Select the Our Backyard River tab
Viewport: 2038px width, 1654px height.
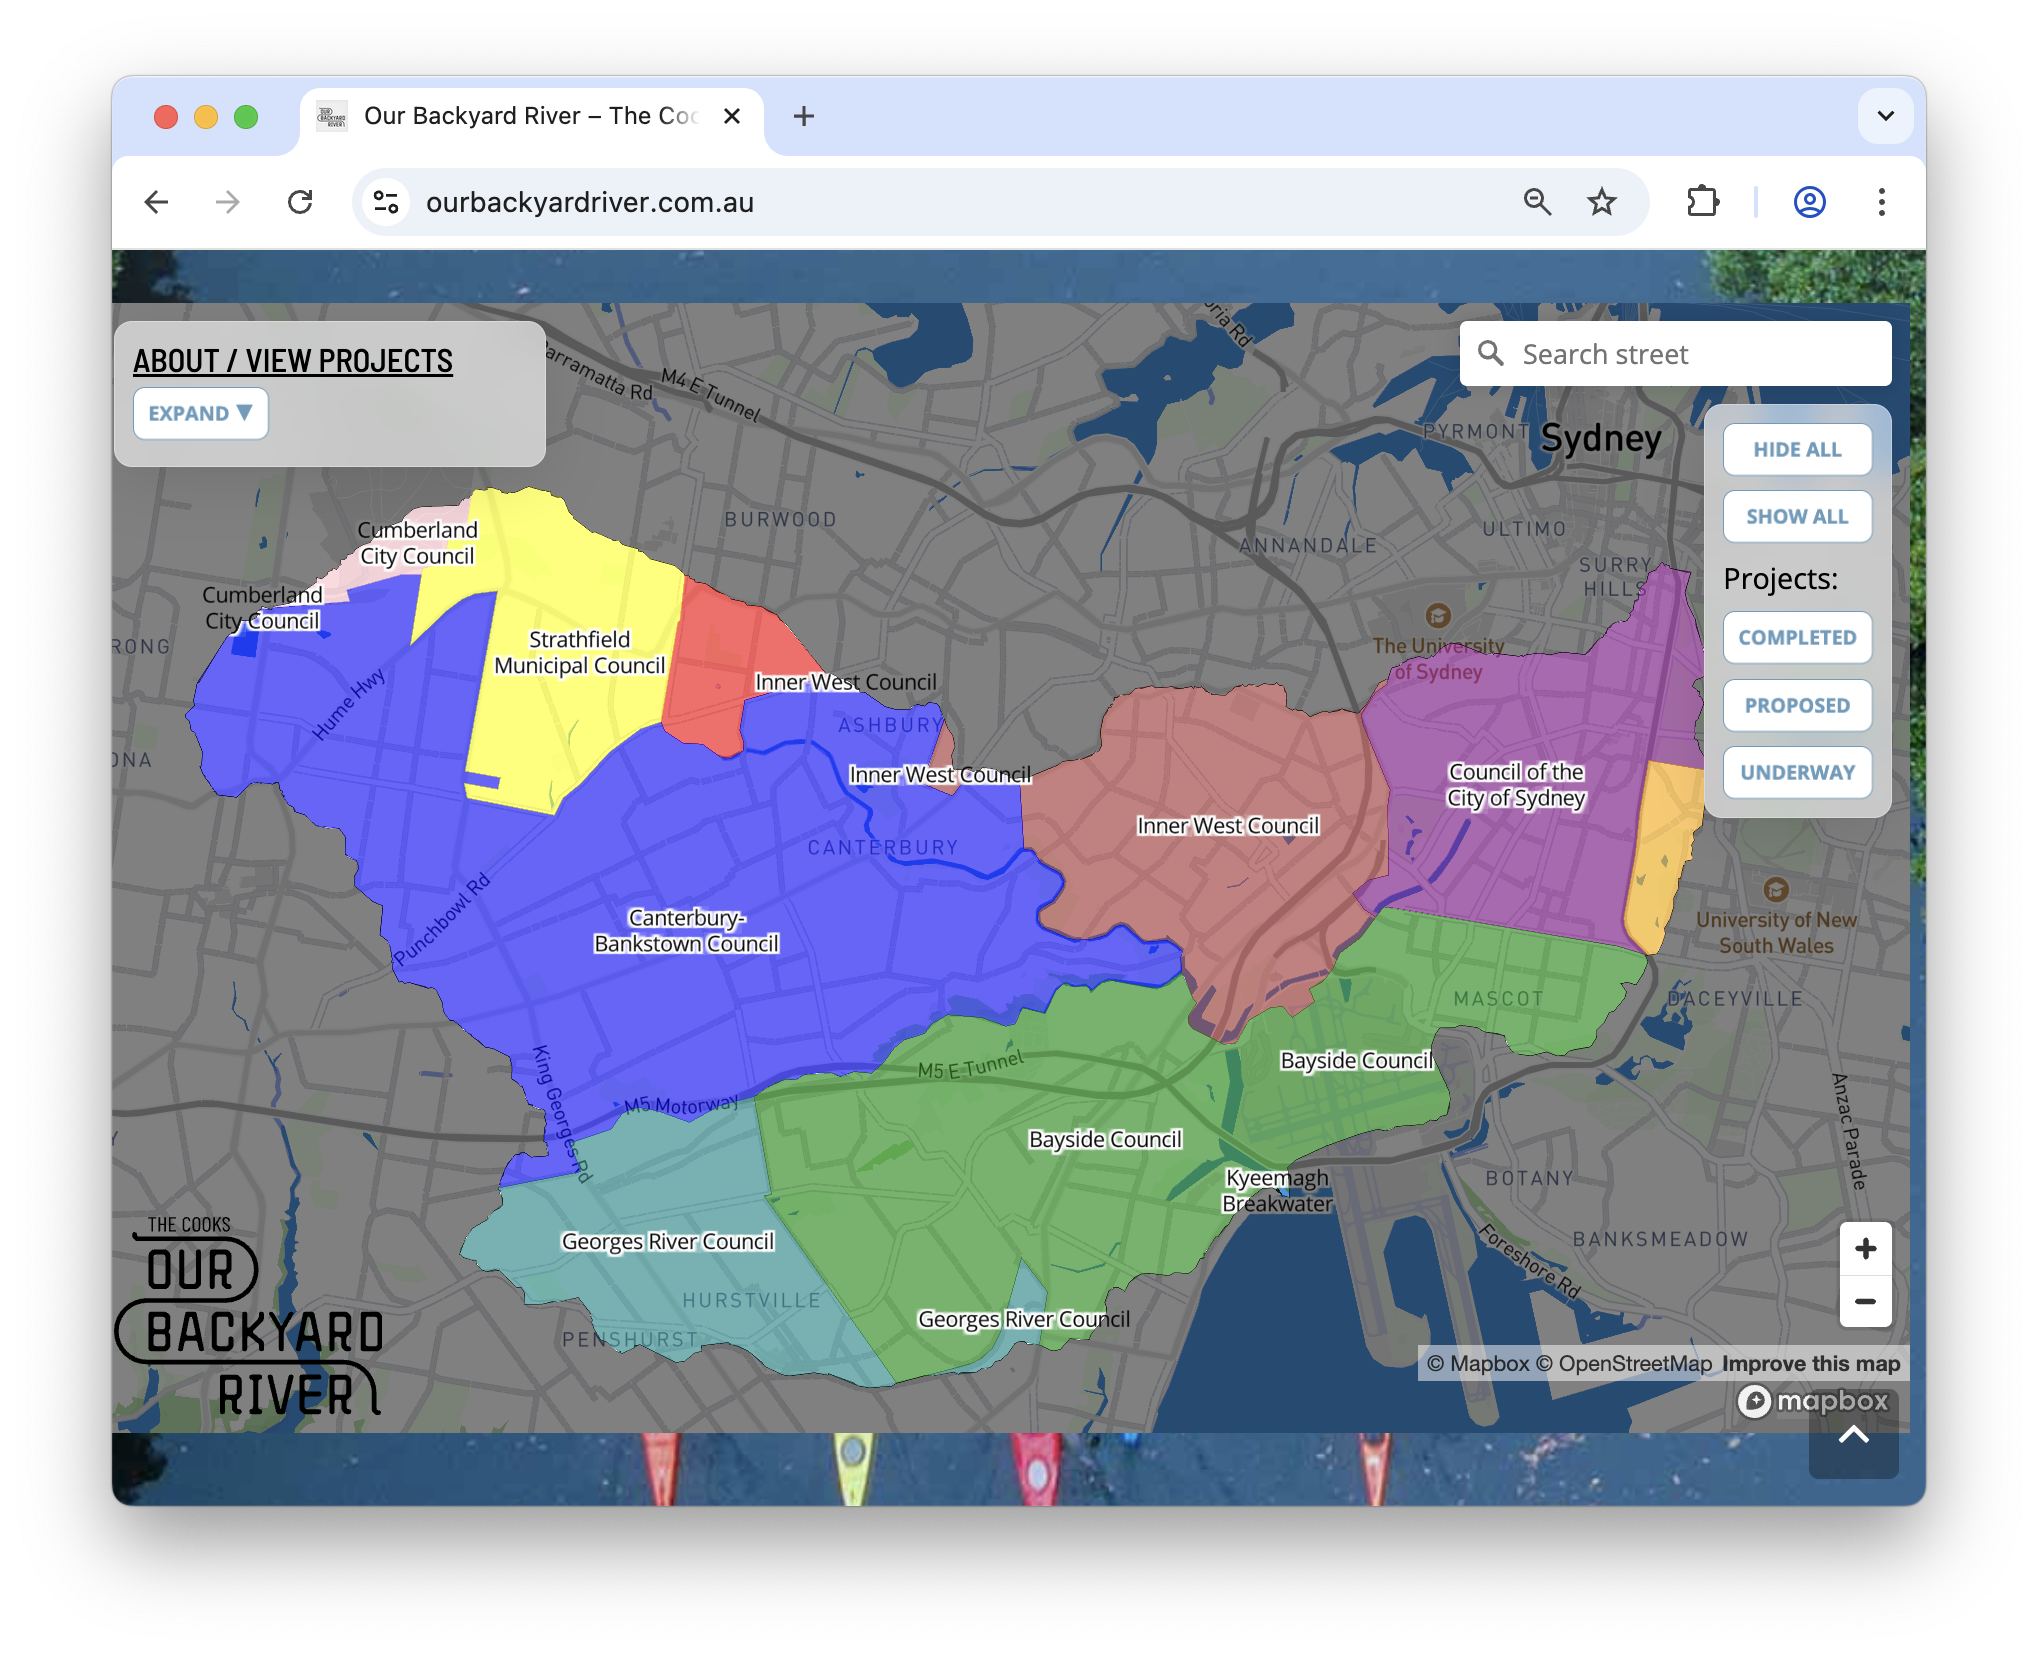pyautogui.click(x=530, y=116)
